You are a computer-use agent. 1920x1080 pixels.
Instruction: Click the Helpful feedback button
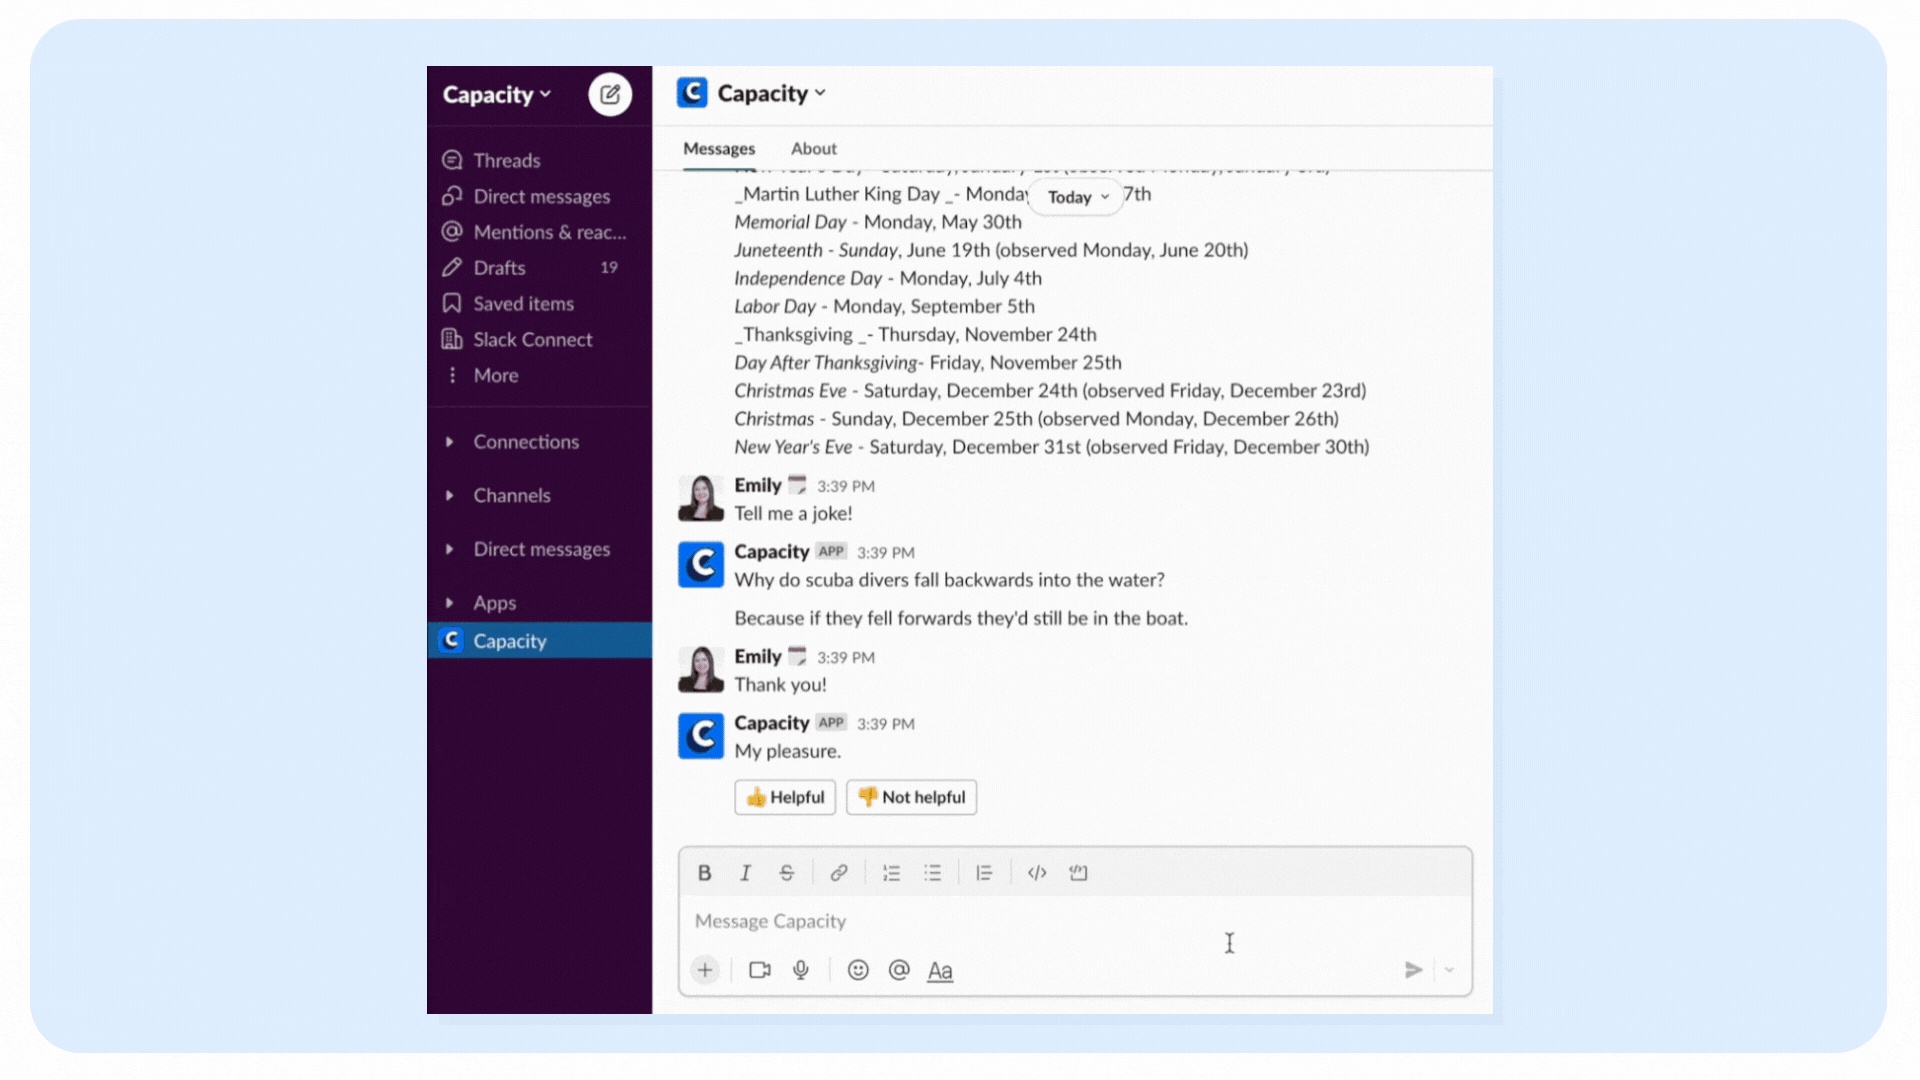point(785,796)
